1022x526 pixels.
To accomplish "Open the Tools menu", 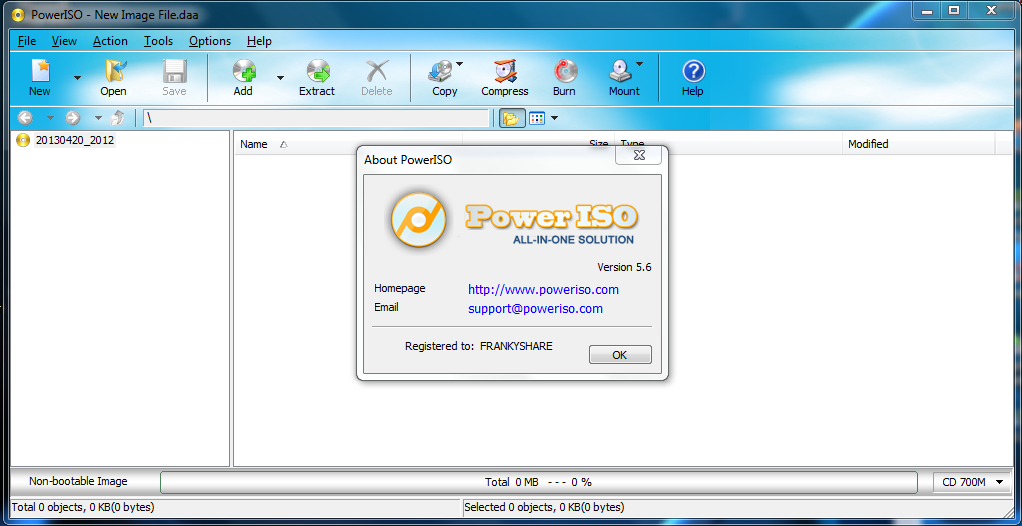I will (158, 41).
